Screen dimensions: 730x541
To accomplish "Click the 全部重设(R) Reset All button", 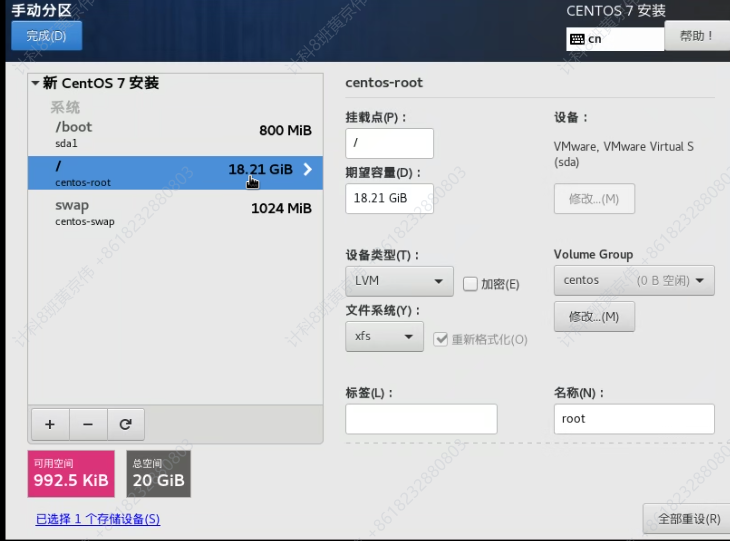I will tap(688, 519).
